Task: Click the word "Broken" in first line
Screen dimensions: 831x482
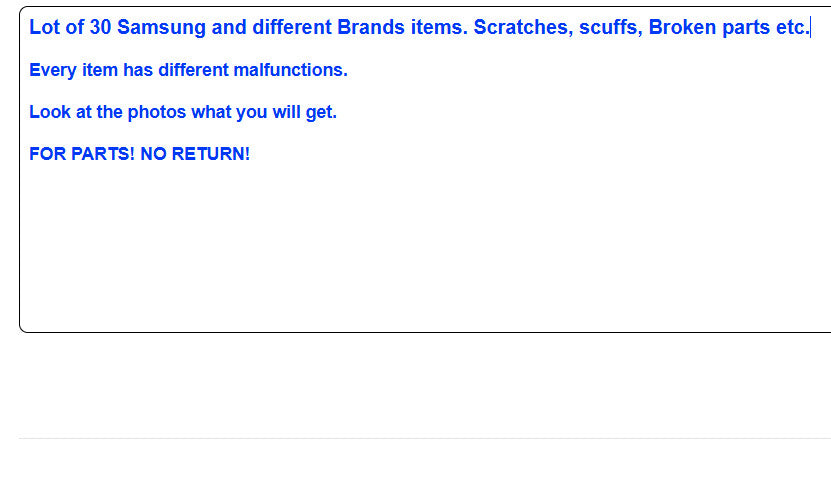Action: 682,27
